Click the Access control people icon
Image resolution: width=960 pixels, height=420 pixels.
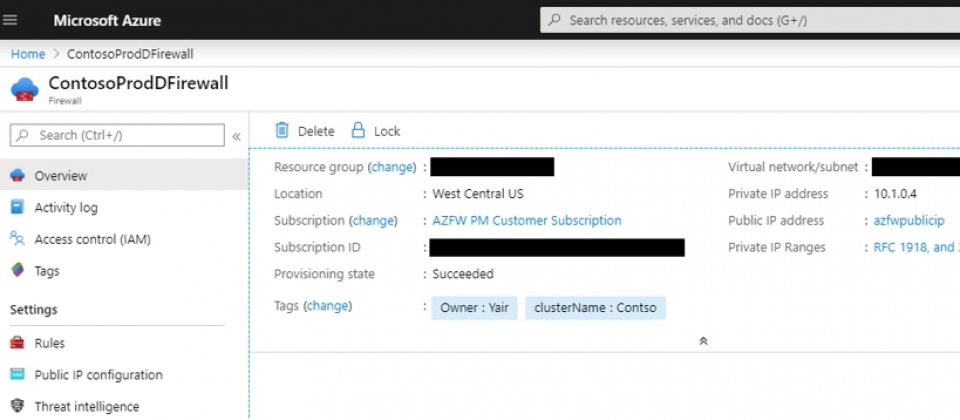(18, 239)
